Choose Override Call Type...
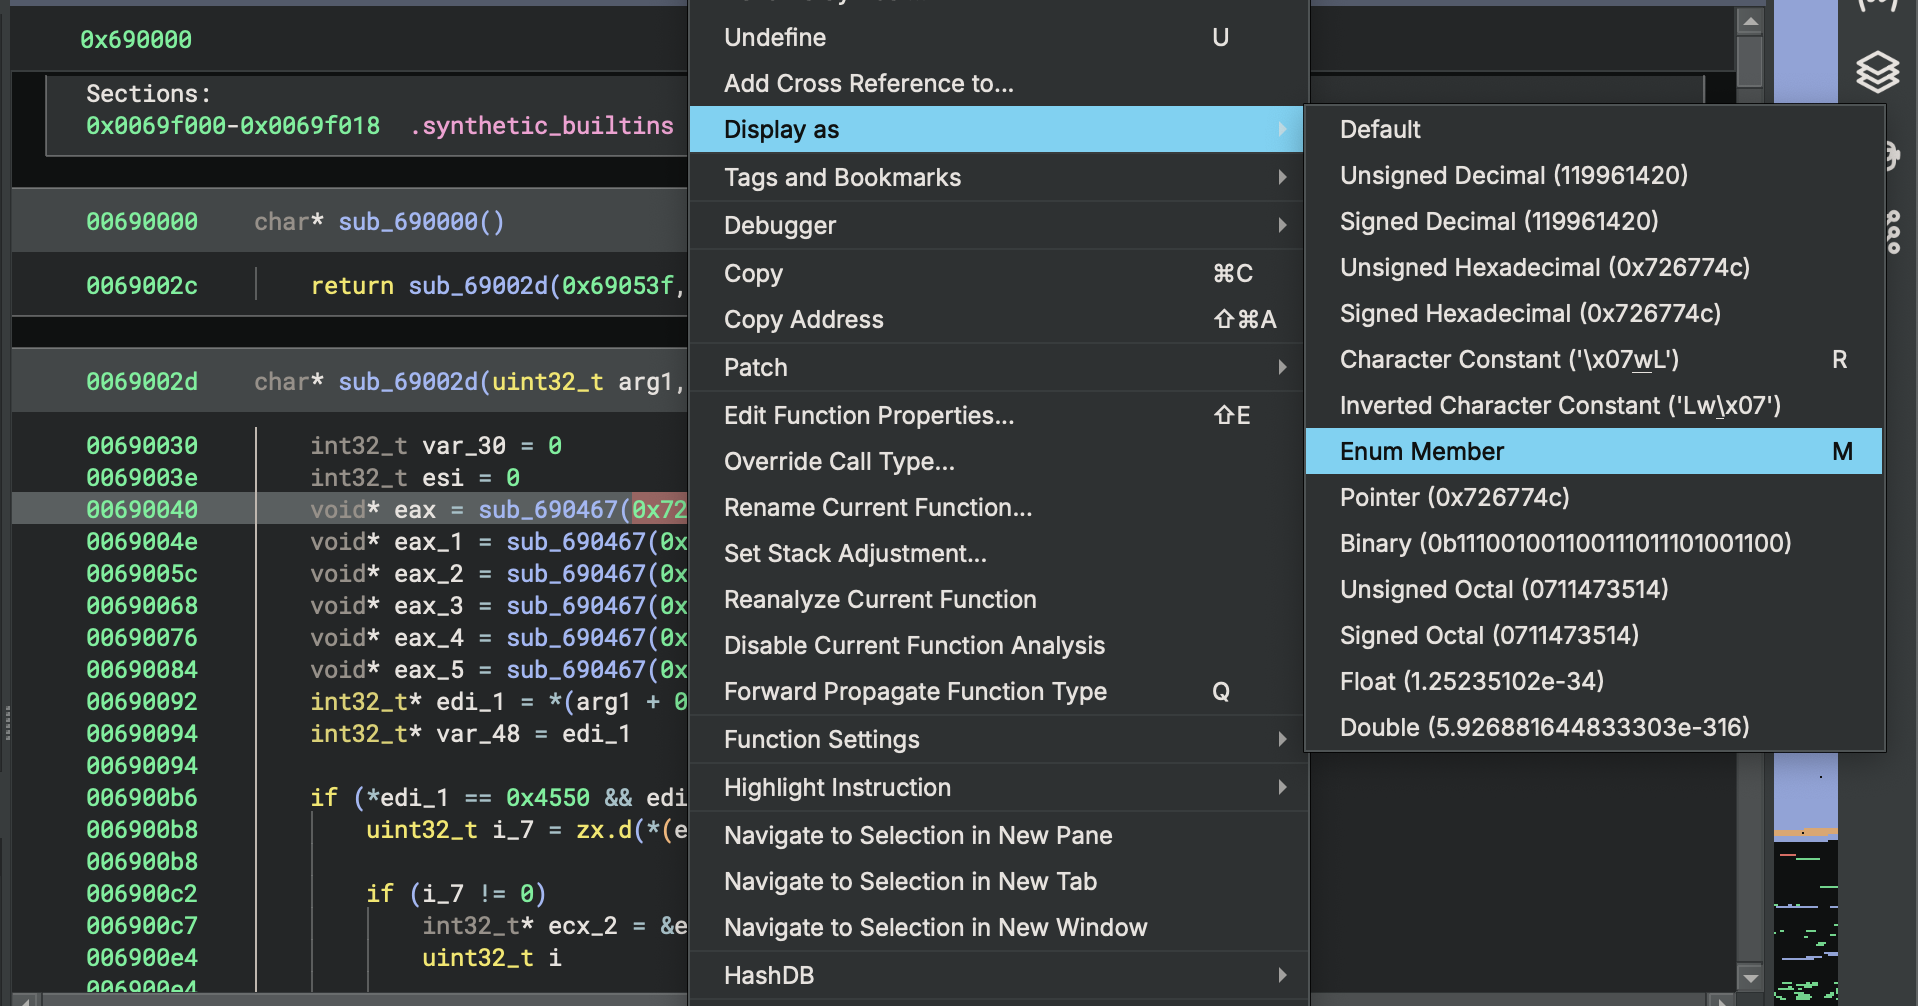The height and width of the screenshot is (1006, 1918). tap(996, 461)
